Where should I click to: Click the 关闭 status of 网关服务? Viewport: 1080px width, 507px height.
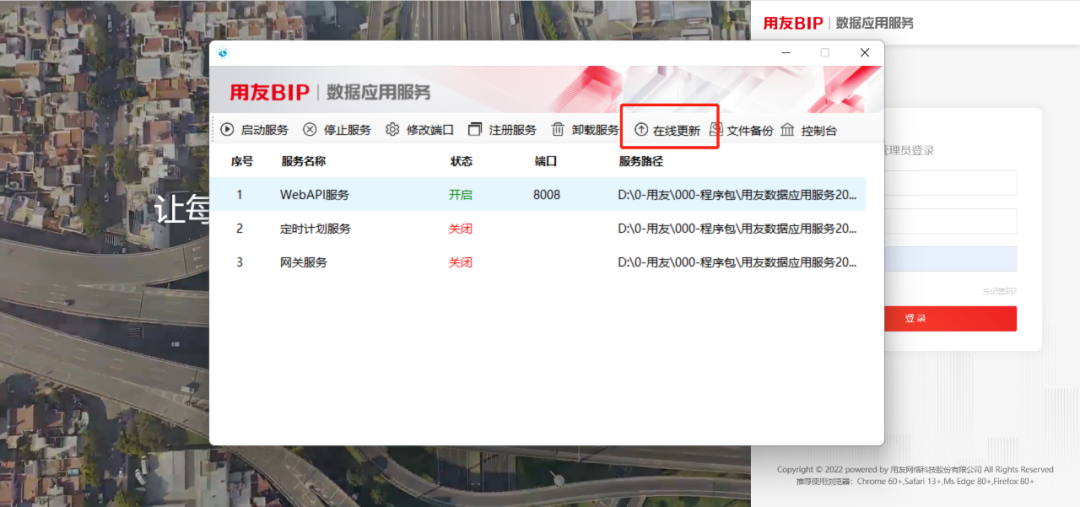click(x=460, y=262)
